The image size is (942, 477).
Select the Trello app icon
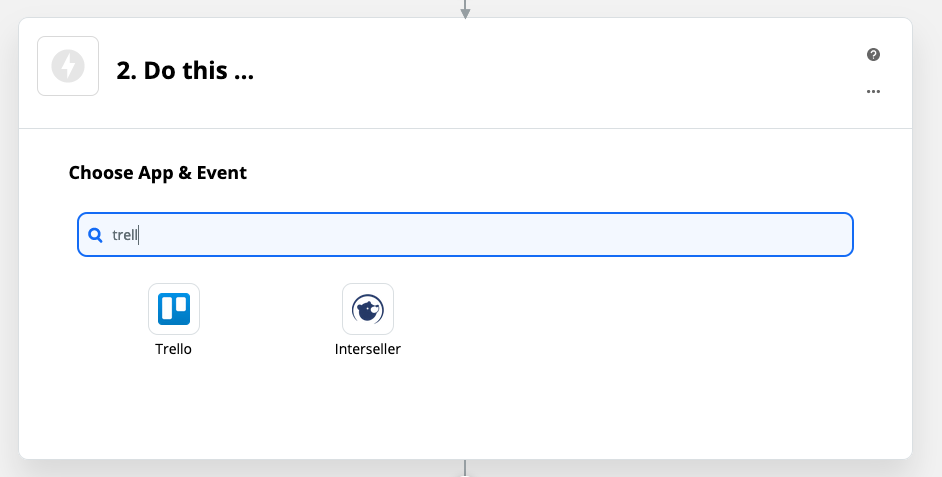coord(174,309)
